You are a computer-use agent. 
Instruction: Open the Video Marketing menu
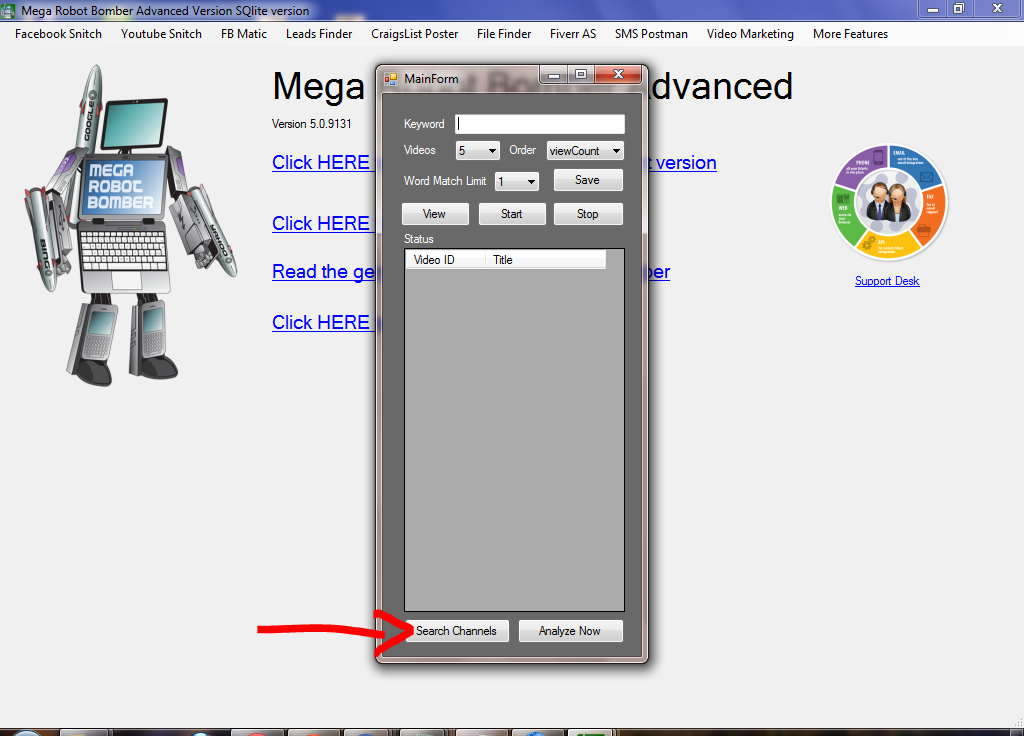tap(750, 34)
